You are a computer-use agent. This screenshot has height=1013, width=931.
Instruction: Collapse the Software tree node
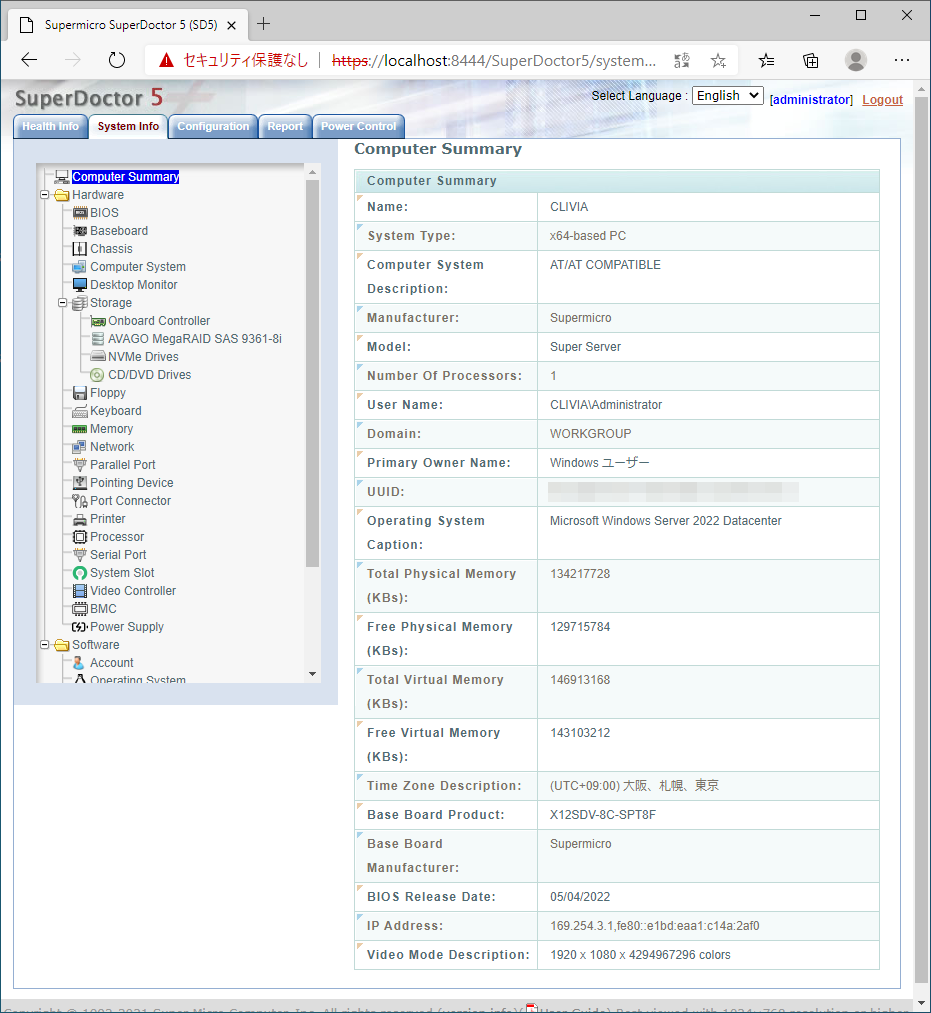point(45,645)
